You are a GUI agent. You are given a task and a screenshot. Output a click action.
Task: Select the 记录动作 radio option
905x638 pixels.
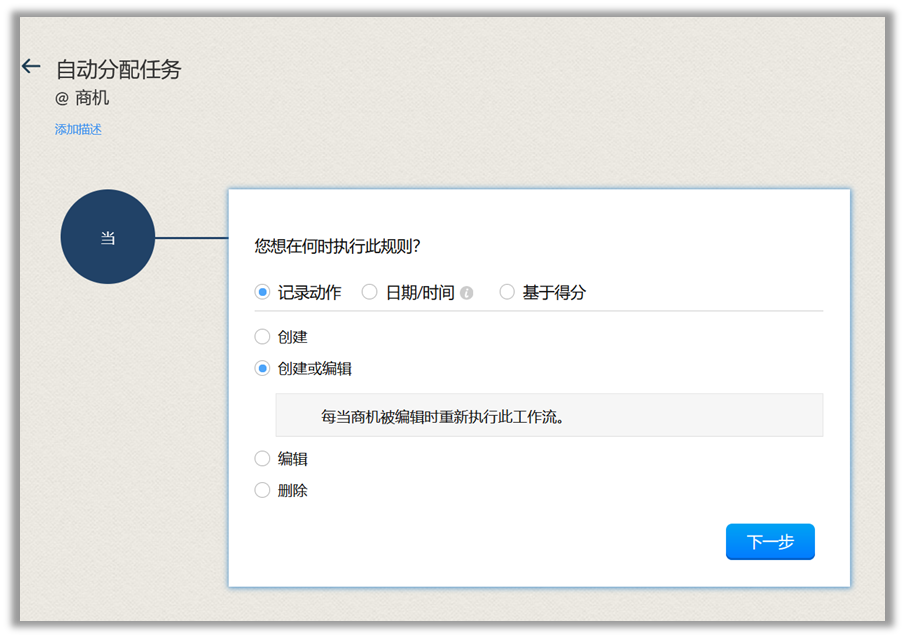[x=263, y=292]
